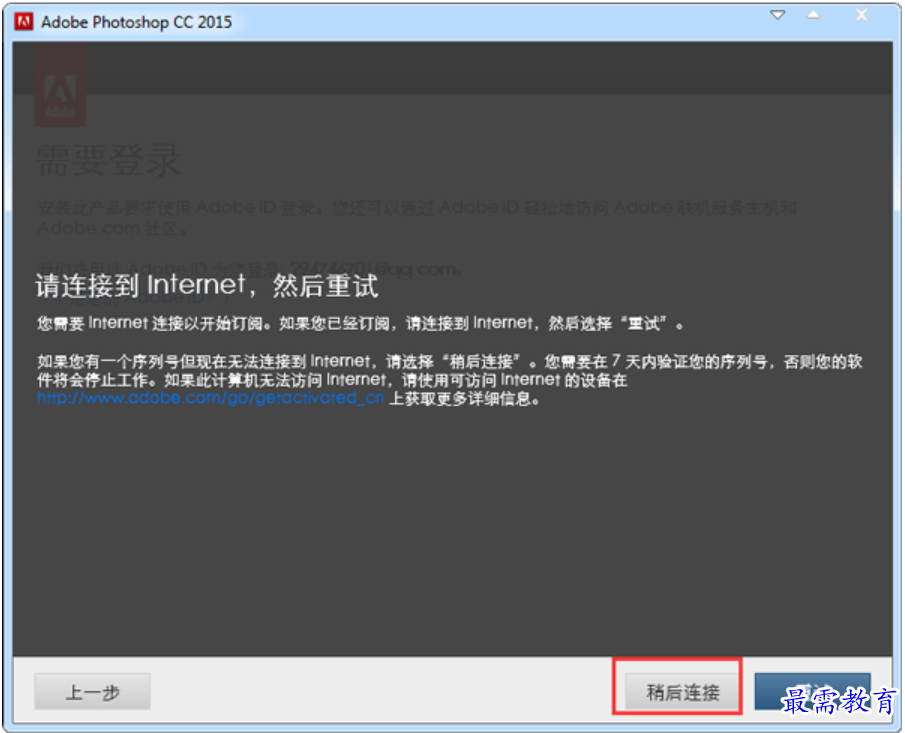Image resolution: width=905 pixels, height=733 pixels.
Task: Click the down-triangle icon in title bar
Action: [777, 15]
